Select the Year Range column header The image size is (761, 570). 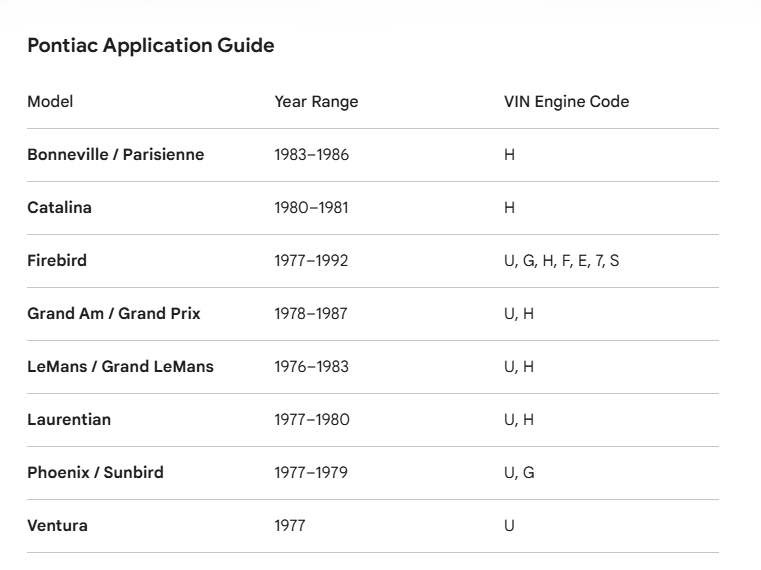316,101
